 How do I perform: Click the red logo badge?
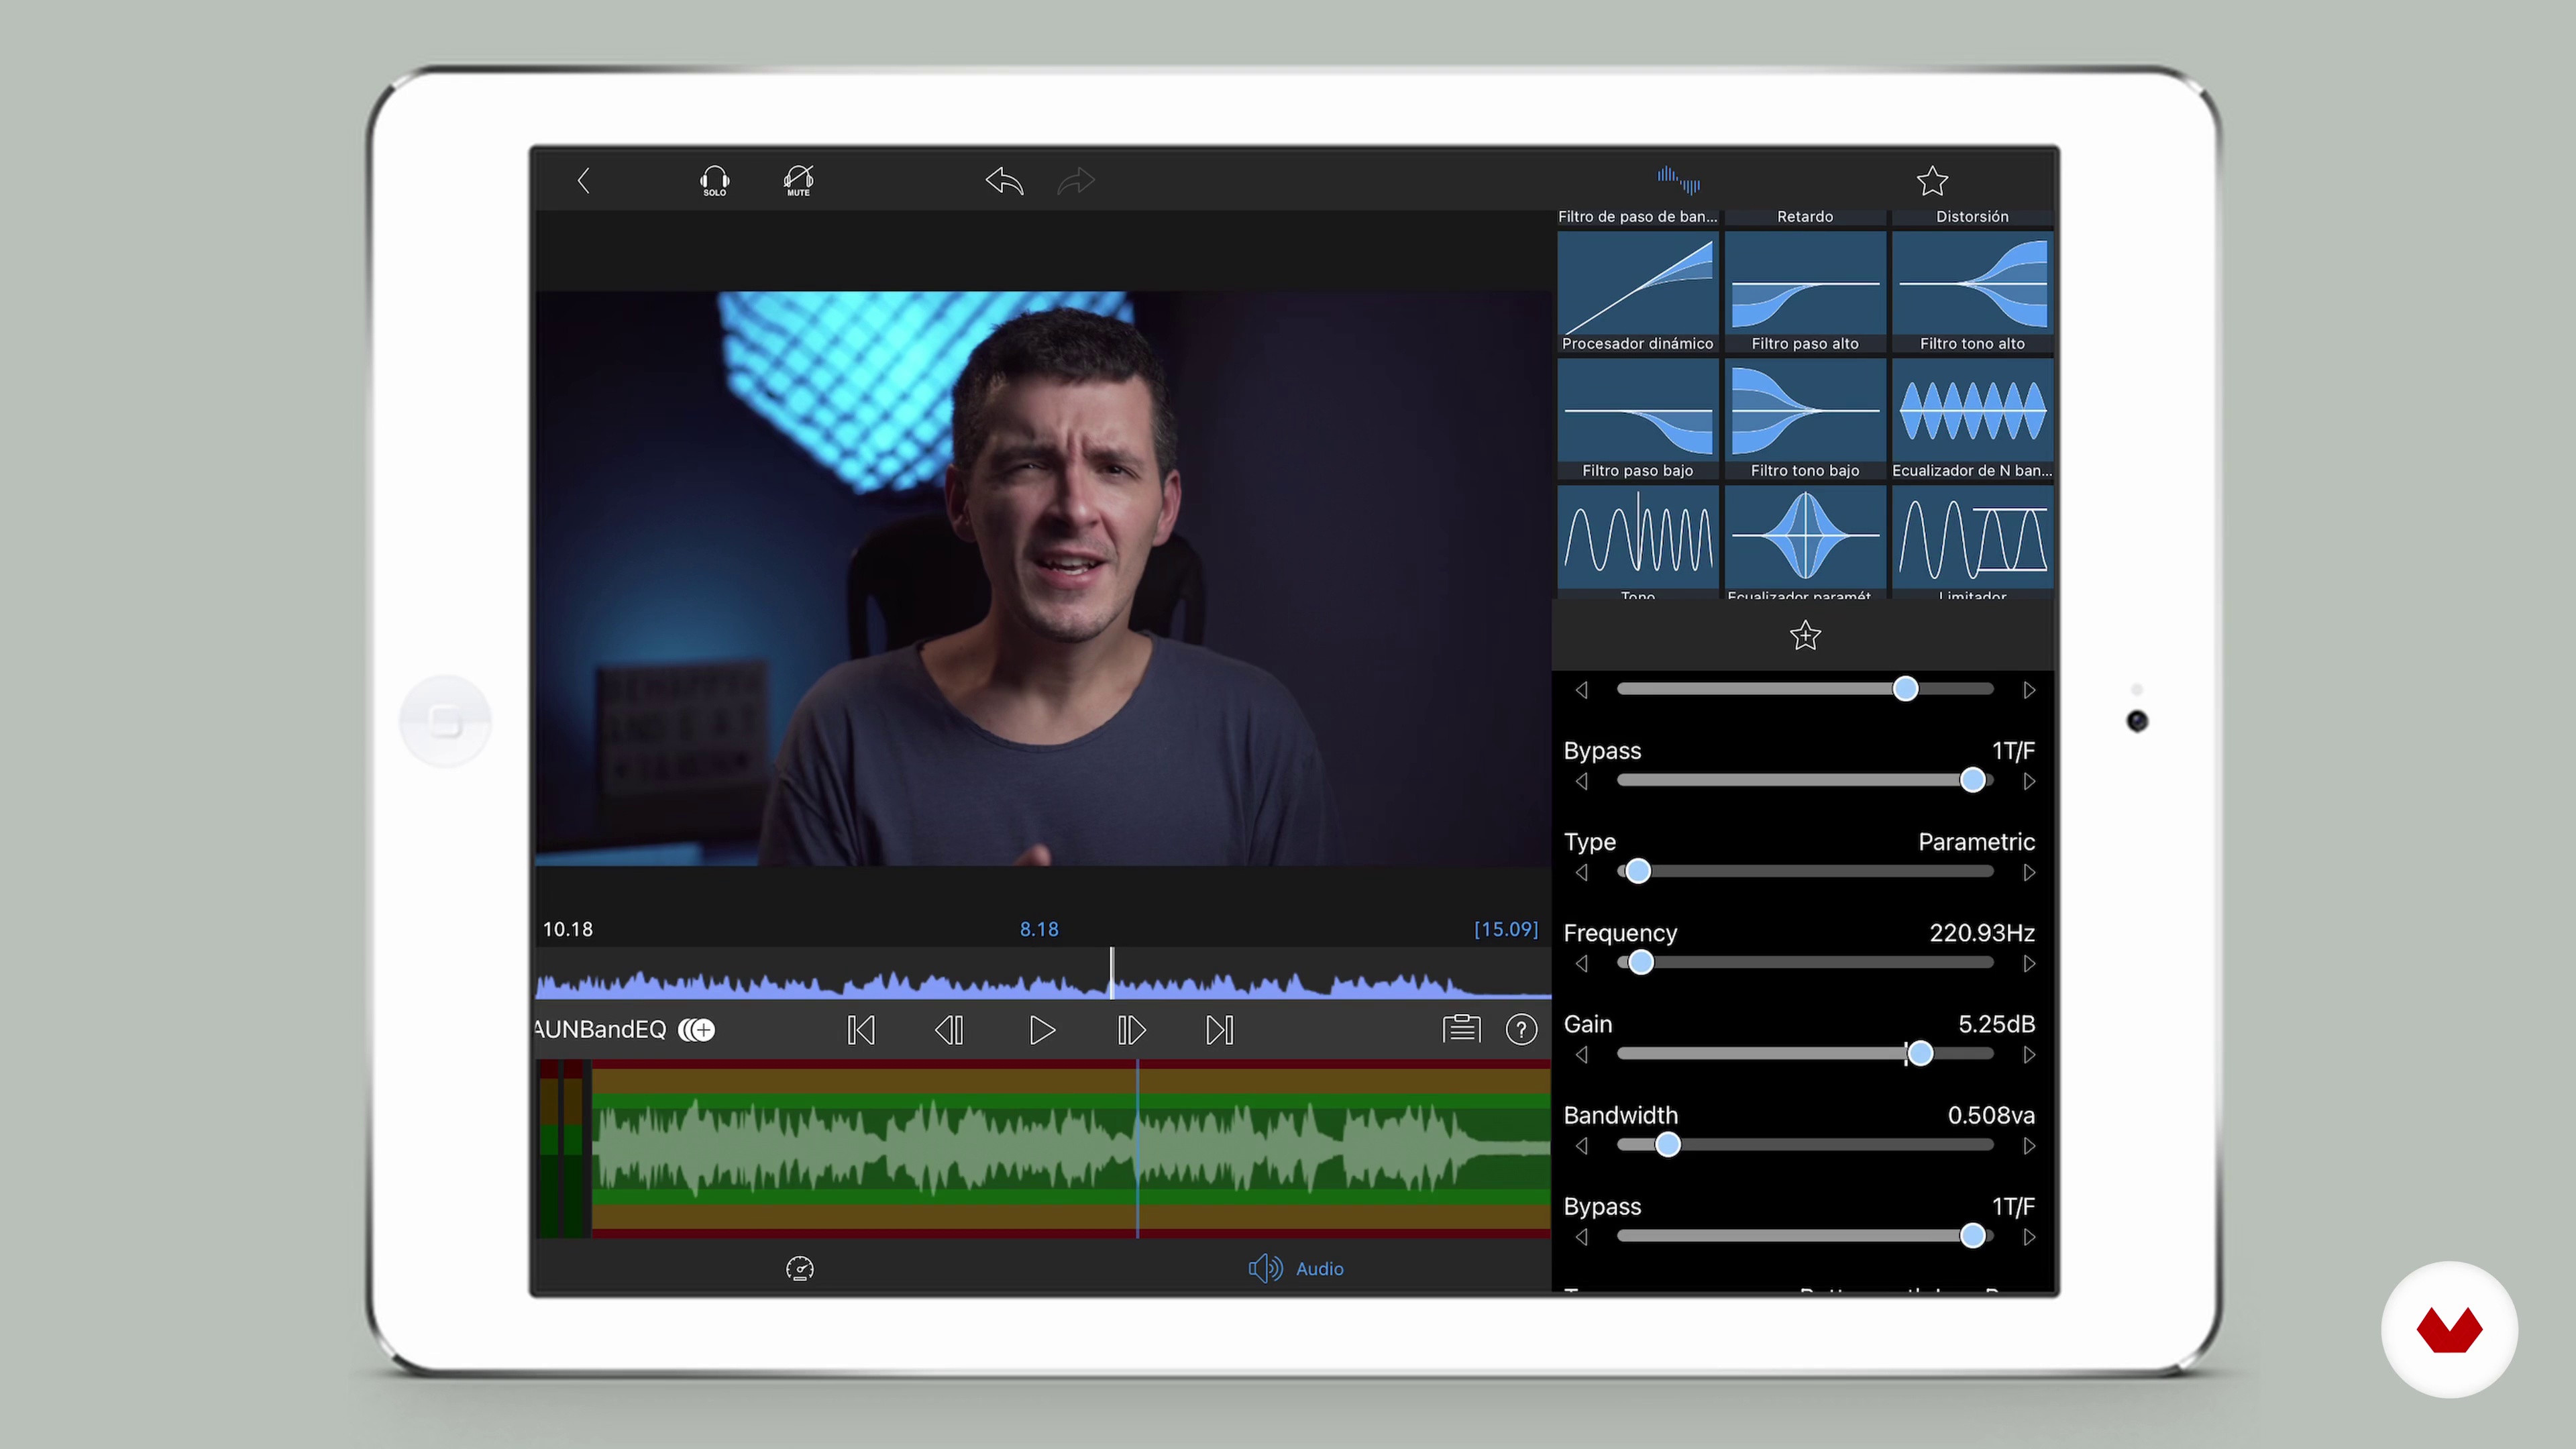[2449, 1330]
